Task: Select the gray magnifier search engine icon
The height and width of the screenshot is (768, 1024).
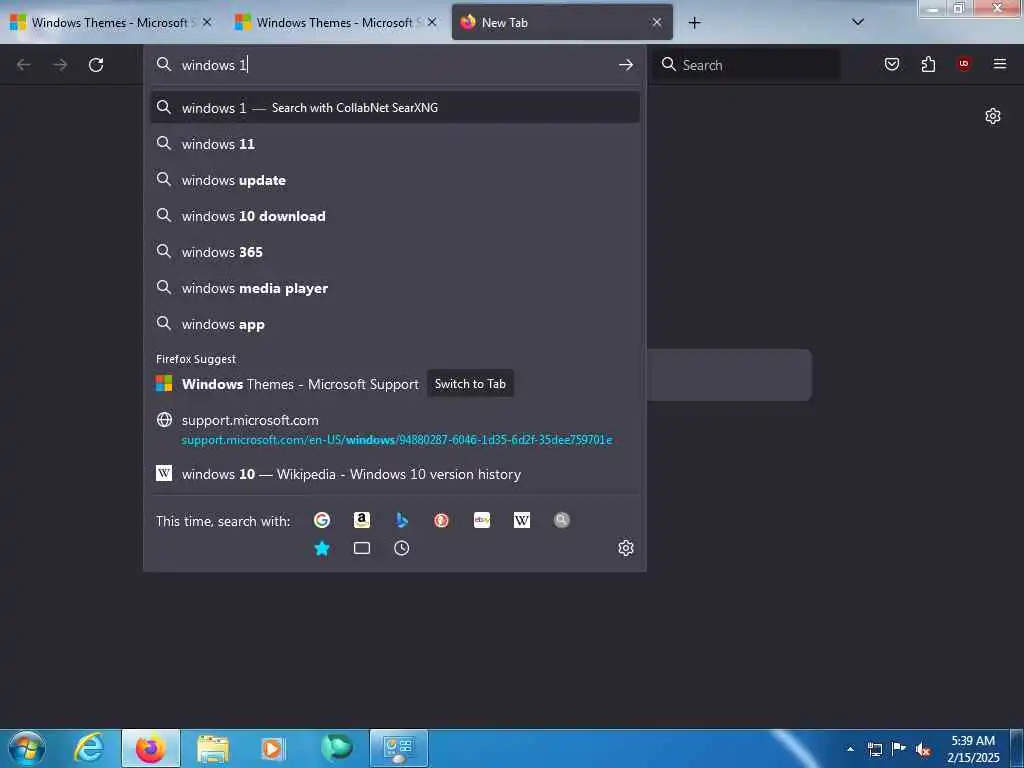Action: (562, 520)
